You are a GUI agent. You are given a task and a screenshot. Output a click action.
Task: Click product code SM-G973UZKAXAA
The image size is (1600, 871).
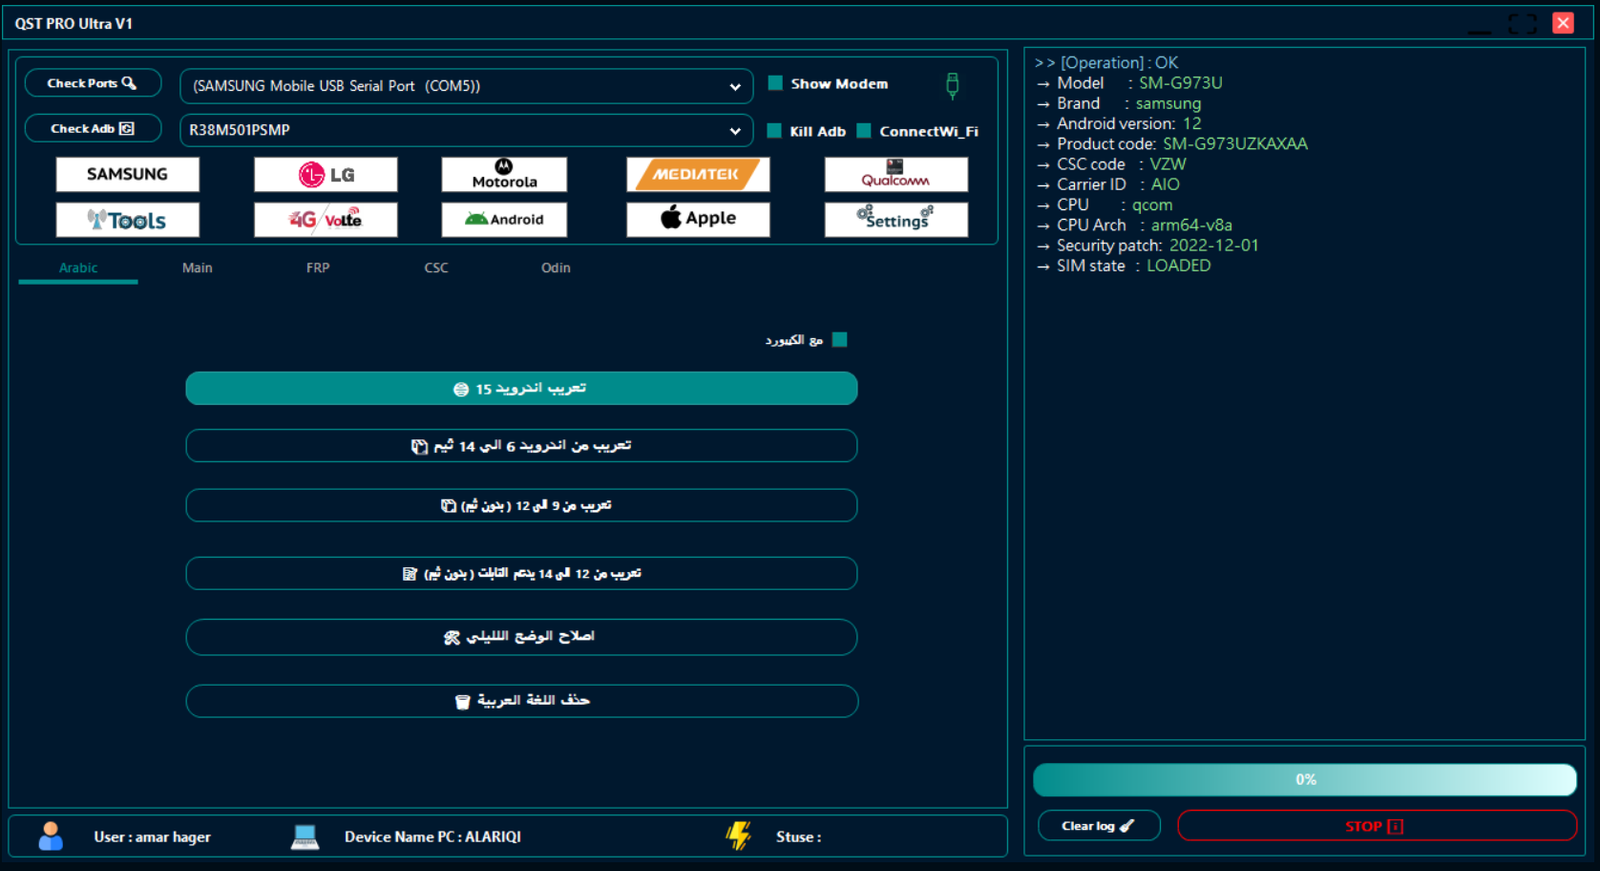tap(1235, 144)
